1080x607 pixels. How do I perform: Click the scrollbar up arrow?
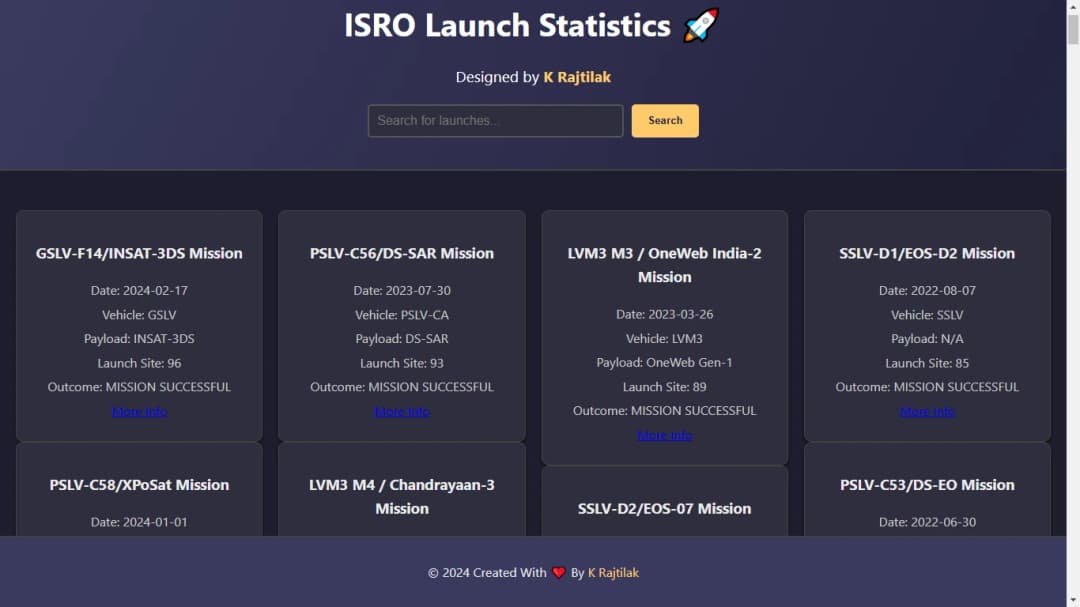[x=1072, y=8]
